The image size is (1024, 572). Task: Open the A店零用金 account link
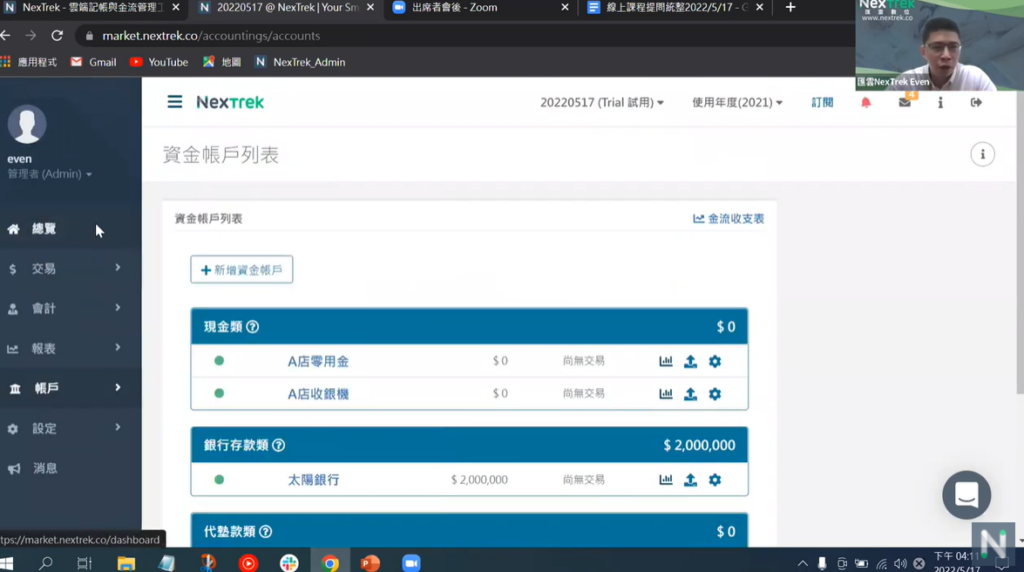point(318,361)
